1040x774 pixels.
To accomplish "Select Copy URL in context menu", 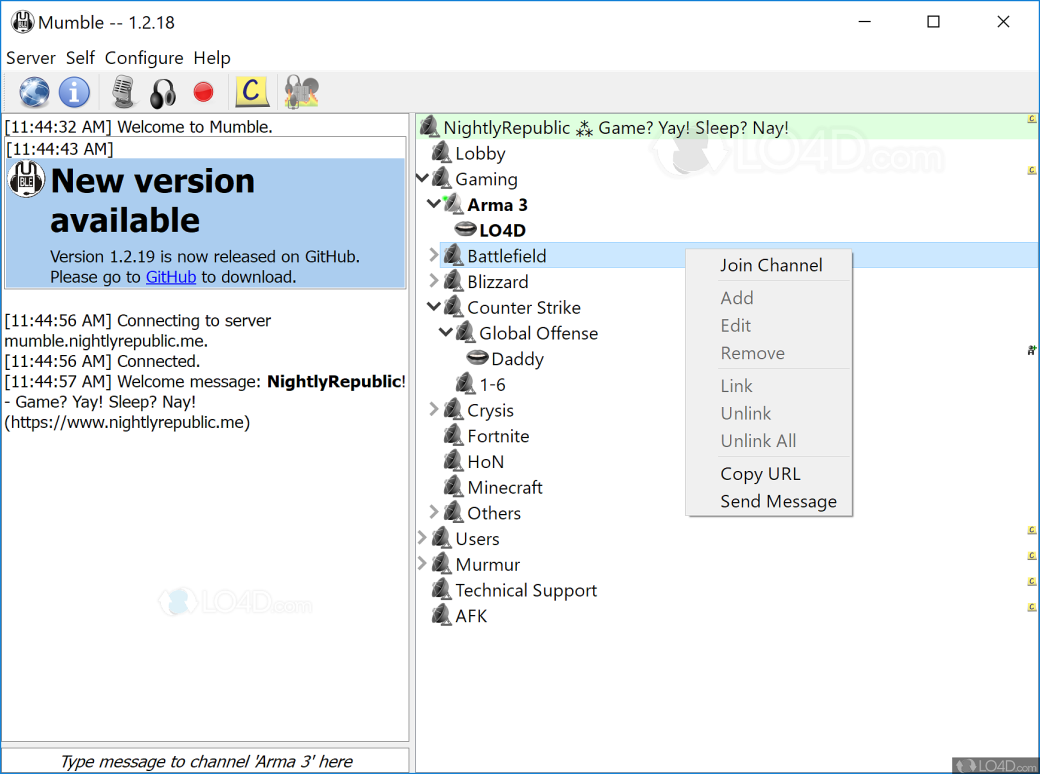I will coord(760,474).
